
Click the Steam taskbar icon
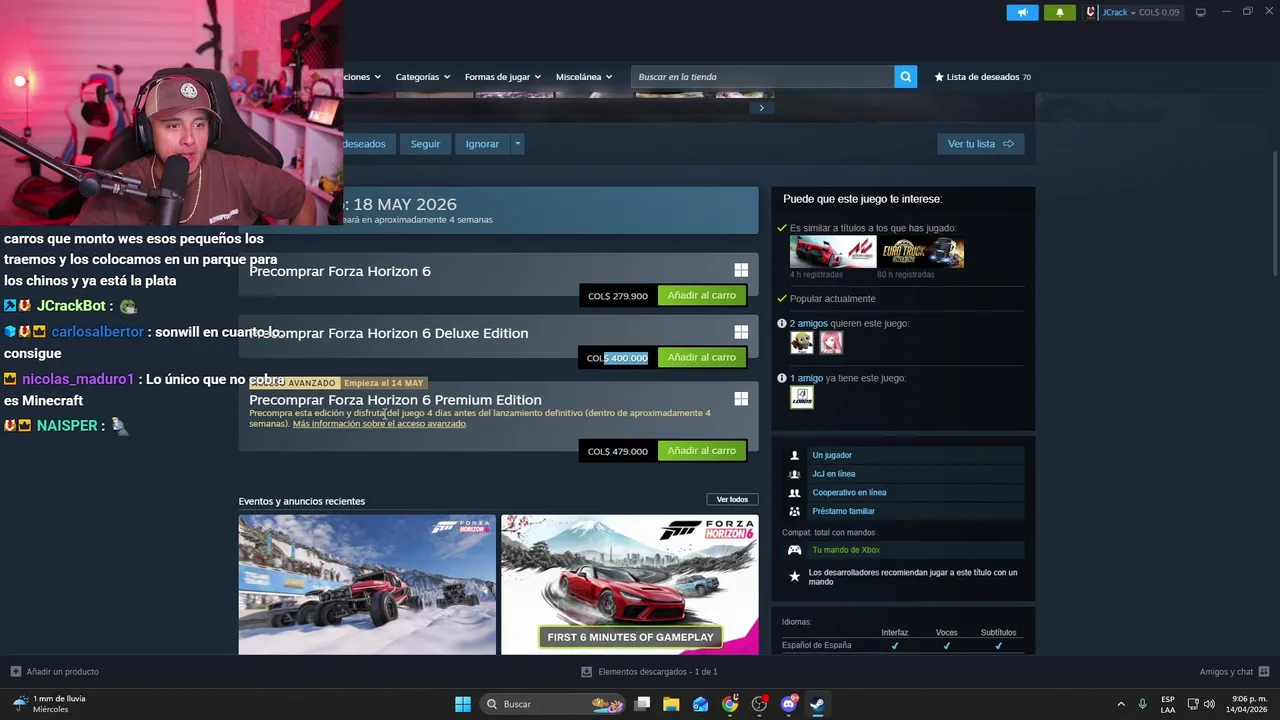coord(817,704)
